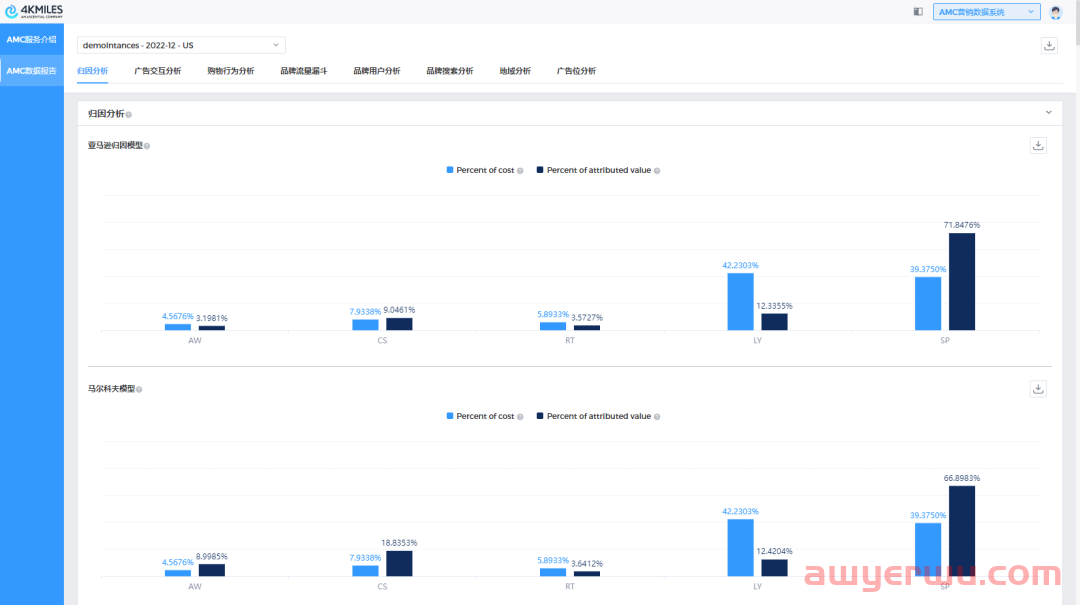Screen dimensions: 1080x605
Task: Click the 9.0461% CS bar in Amazon chart
Action: (x=399, y=325)
